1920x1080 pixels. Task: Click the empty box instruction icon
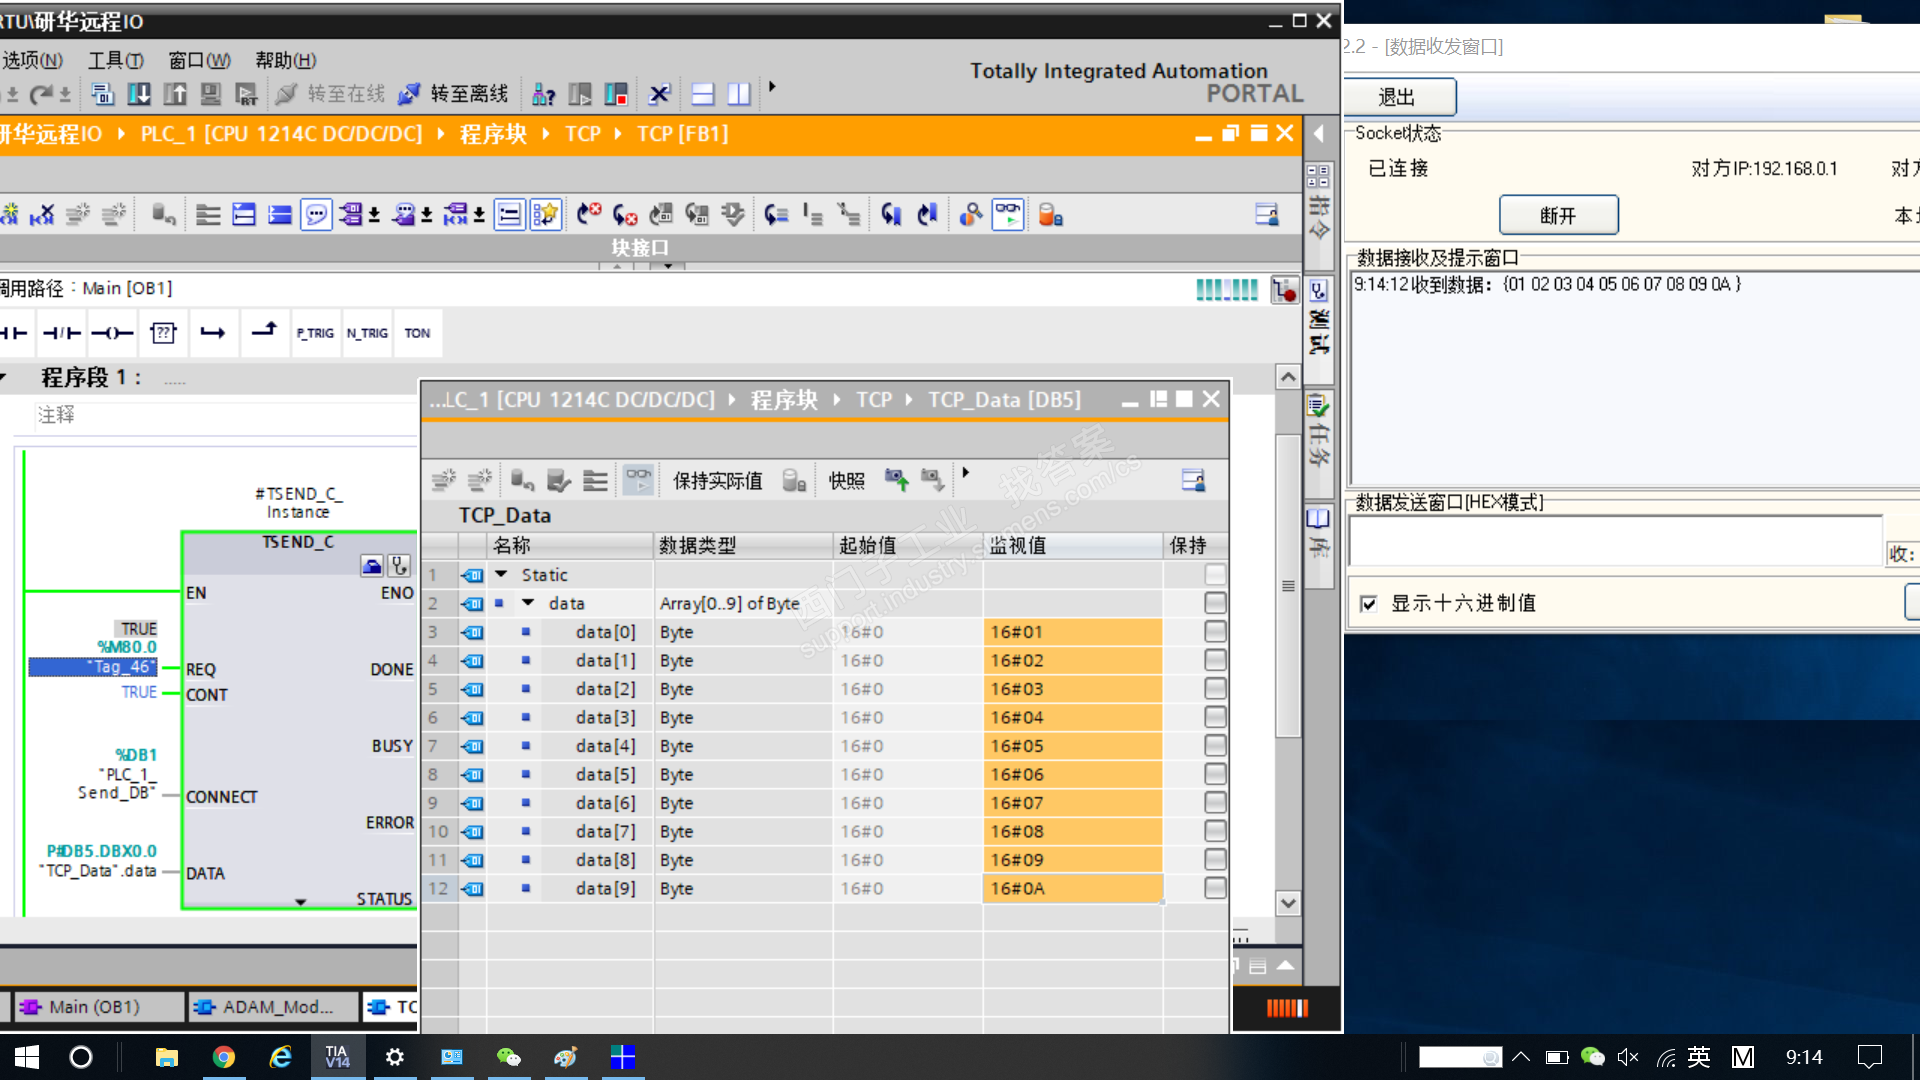(x=163, y=333)
